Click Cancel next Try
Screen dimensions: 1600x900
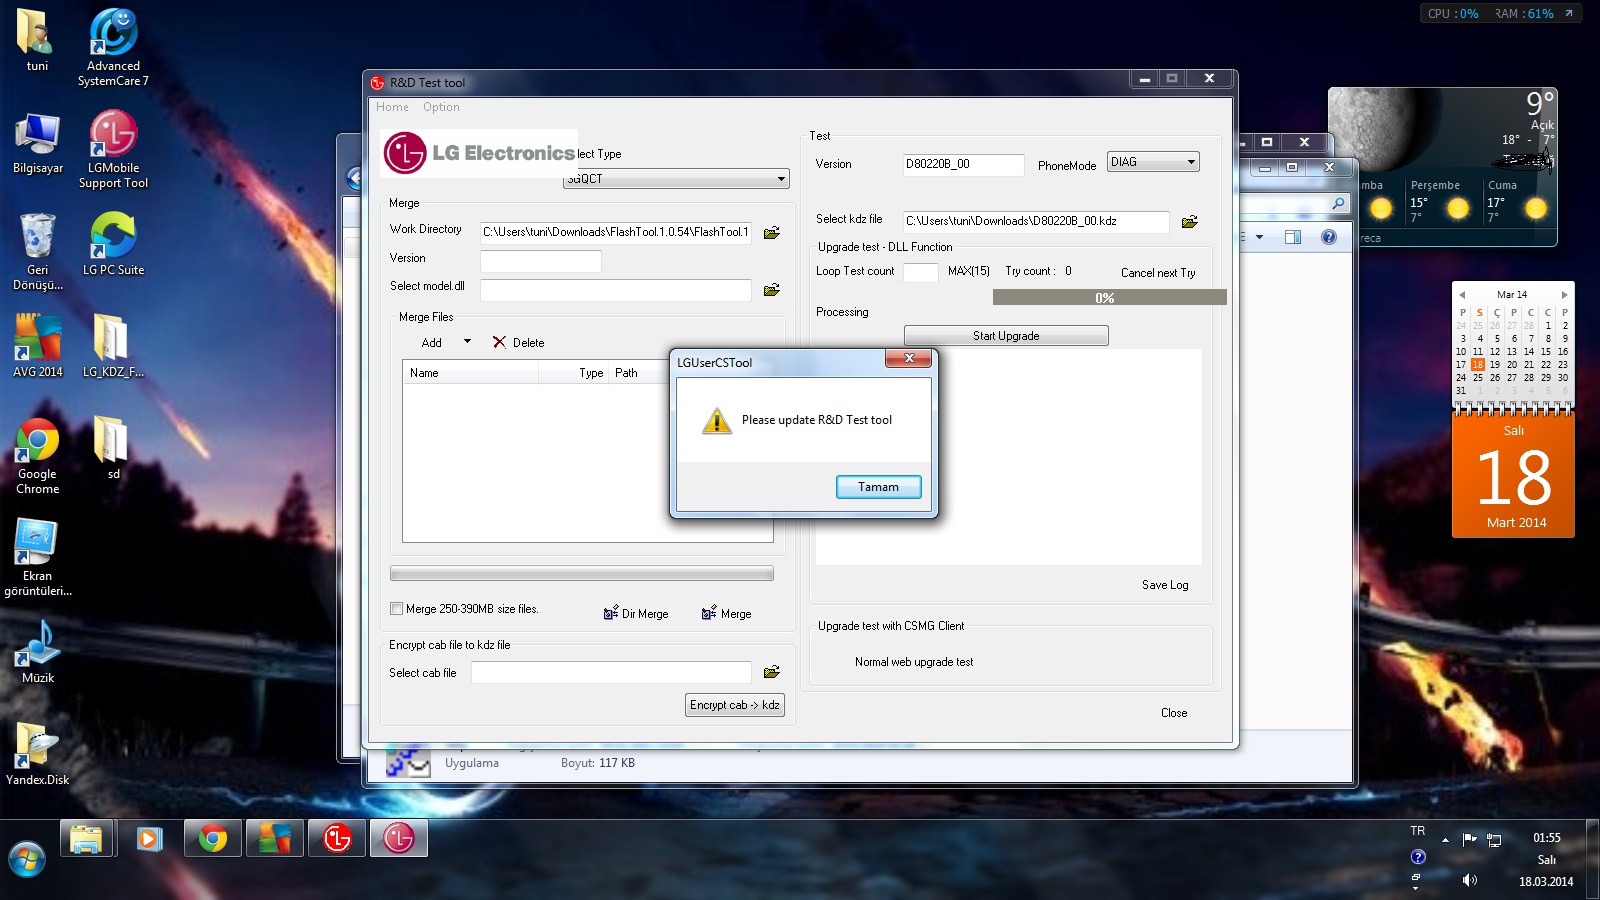[1158, 273]
